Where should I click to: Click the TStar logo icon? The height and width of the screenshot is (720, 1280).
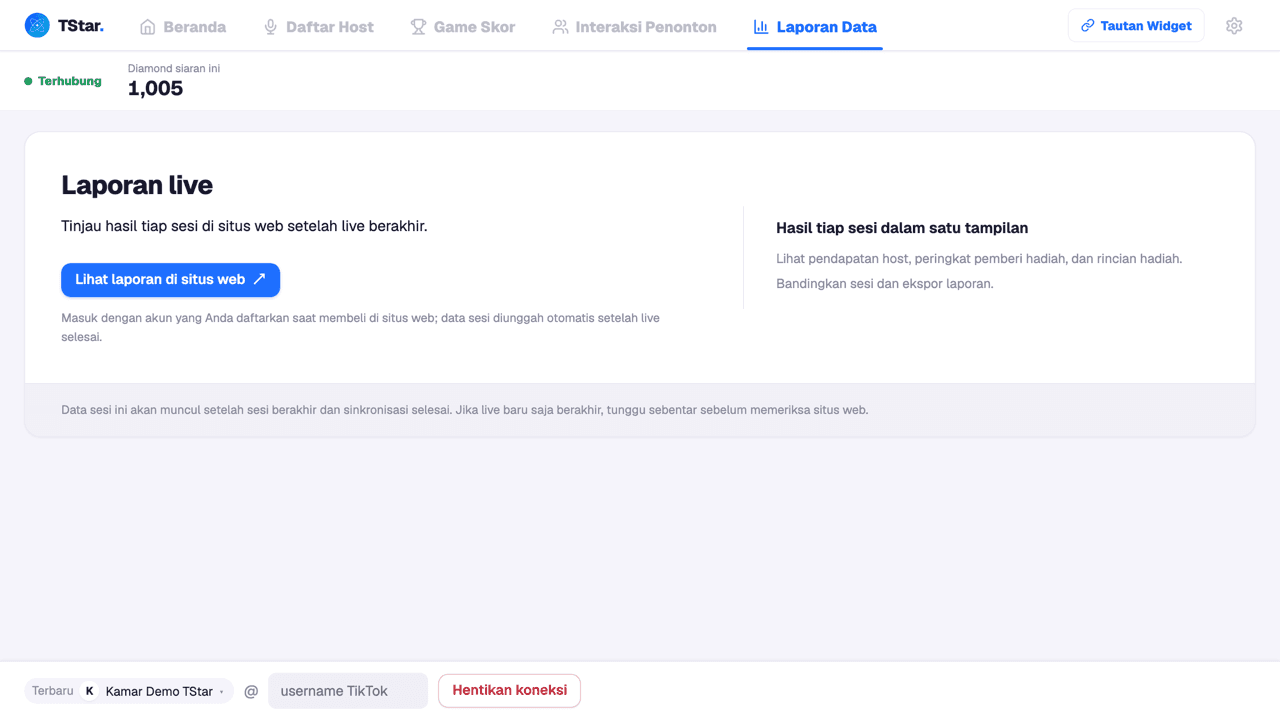point(37,26)
